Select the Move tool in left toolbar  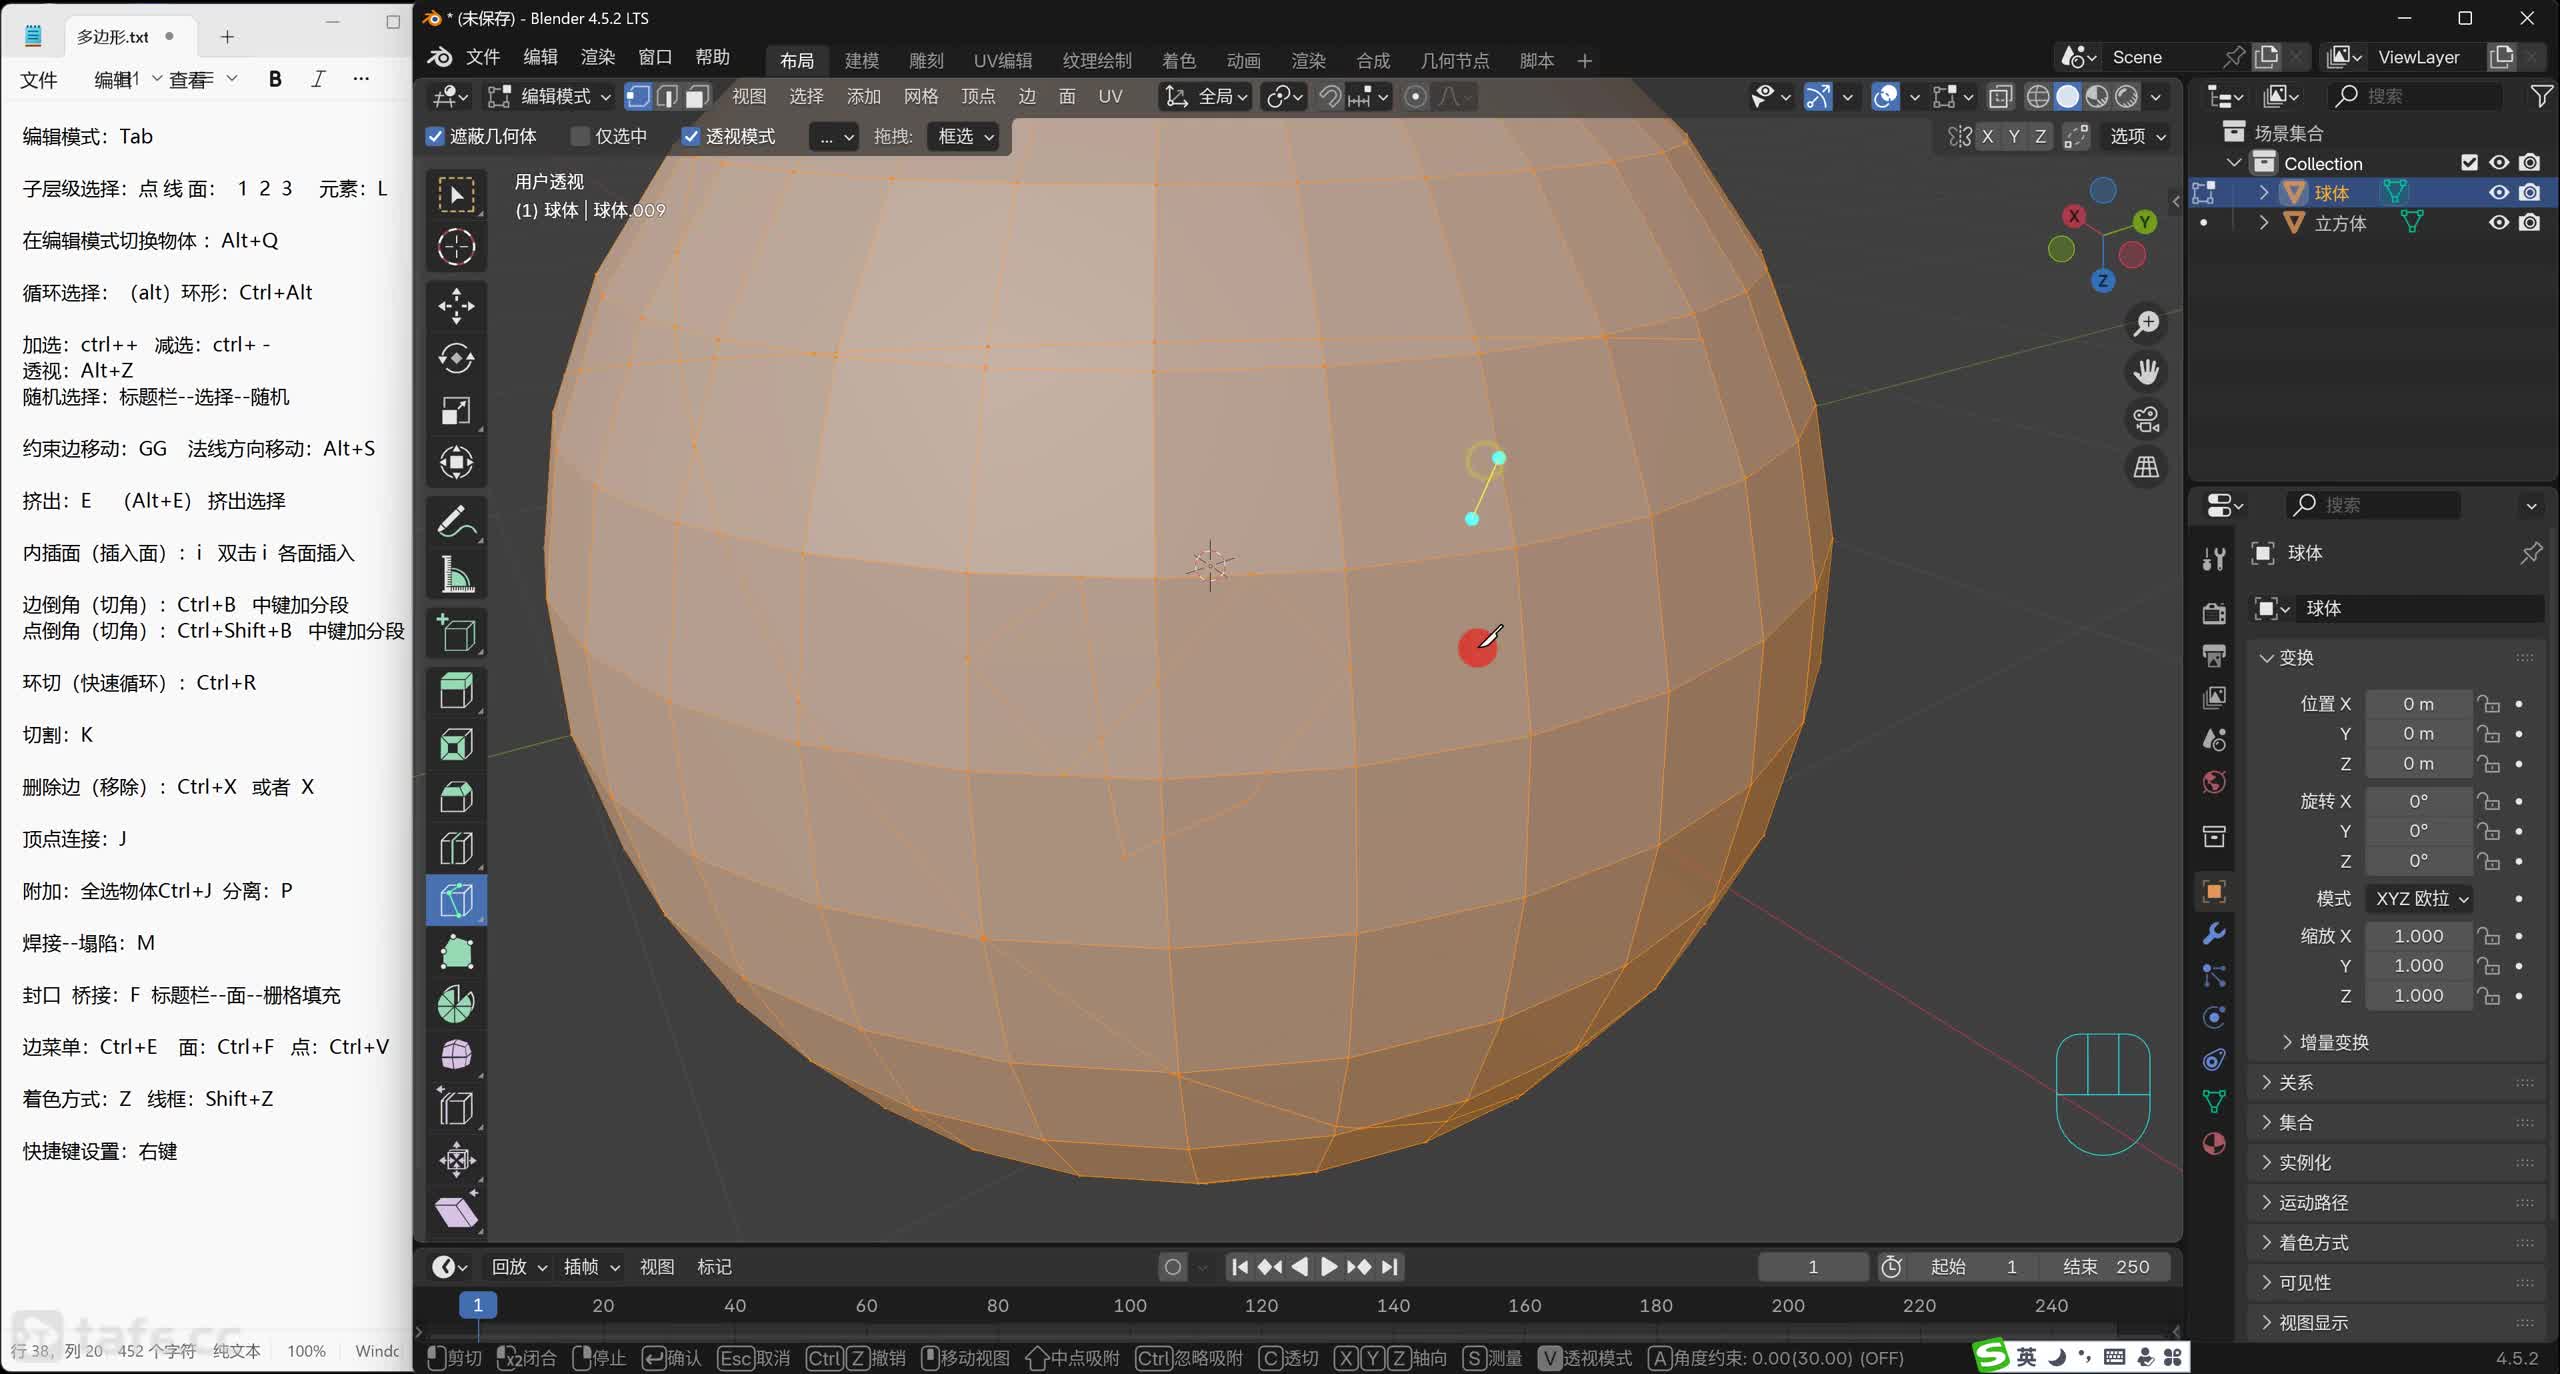tap(456, 306)
